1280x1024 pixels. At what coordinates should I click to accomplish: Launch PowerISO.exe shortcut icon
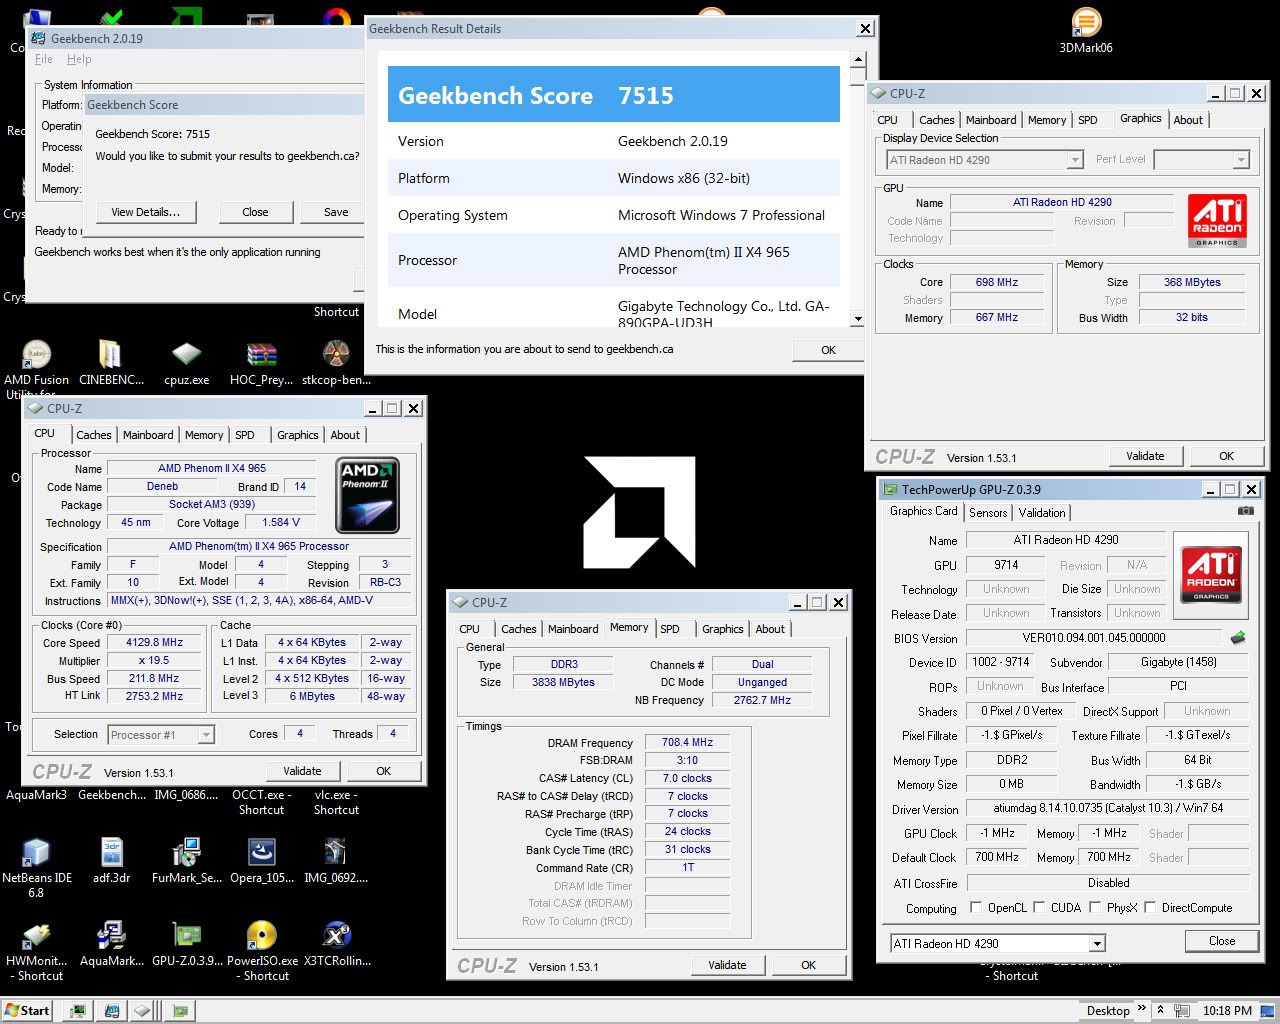[x=261, y=935]
